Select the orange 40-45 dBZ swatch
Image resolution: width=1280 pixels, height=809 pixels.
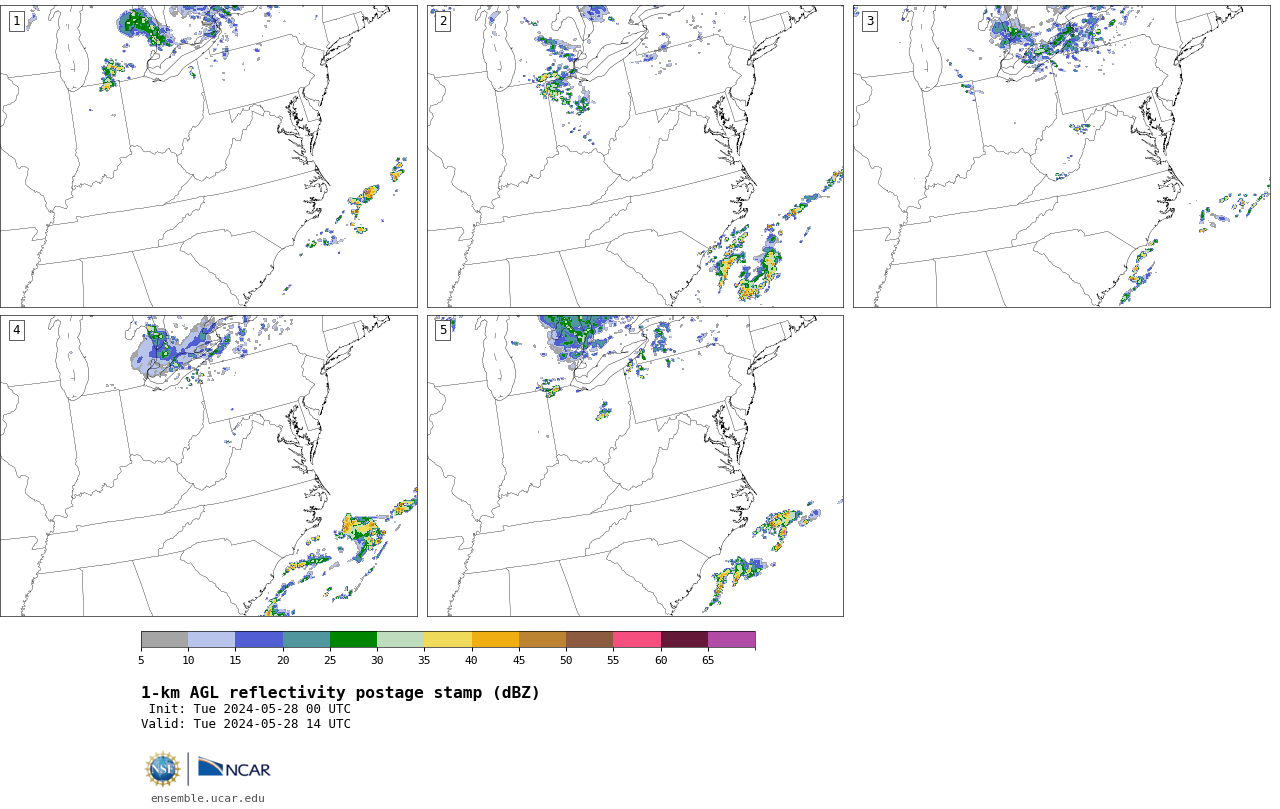coord(495,640)
